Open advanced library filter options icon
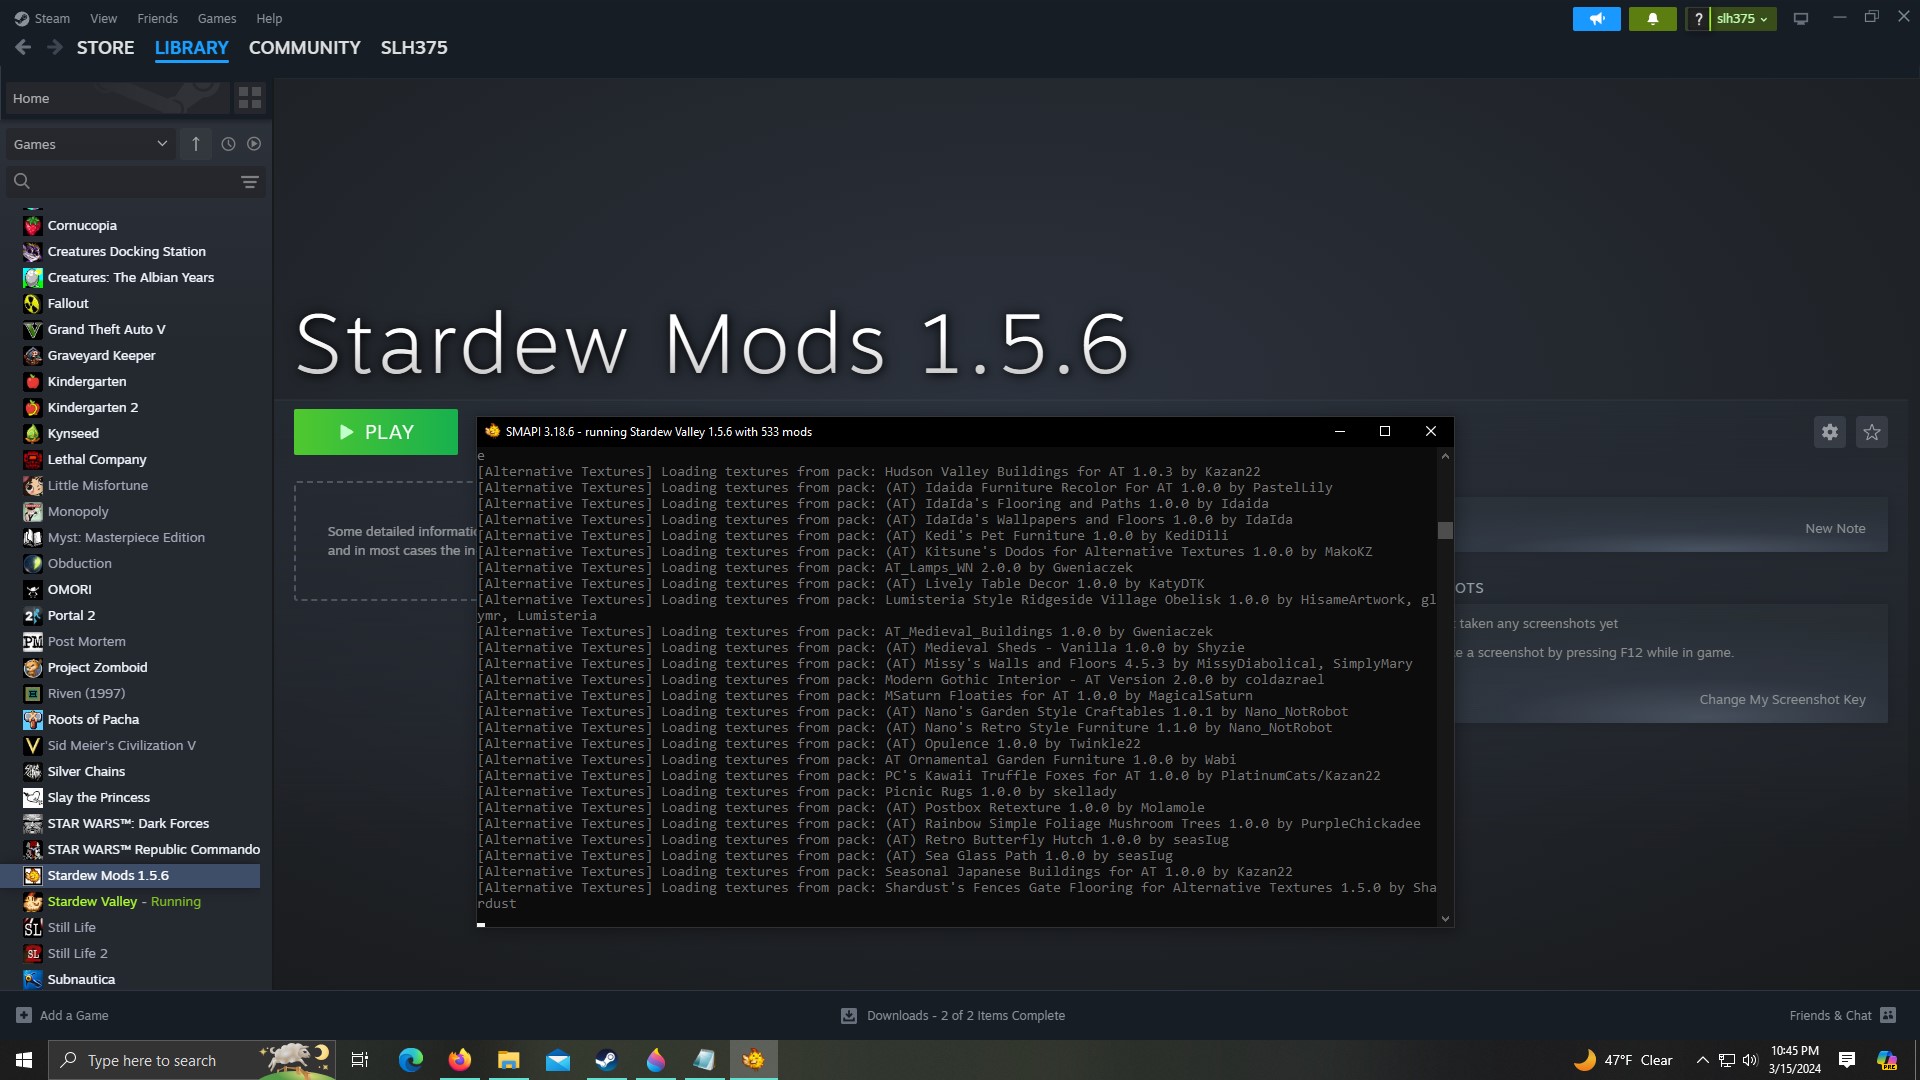The image size is (1920, 1080). 250,181
